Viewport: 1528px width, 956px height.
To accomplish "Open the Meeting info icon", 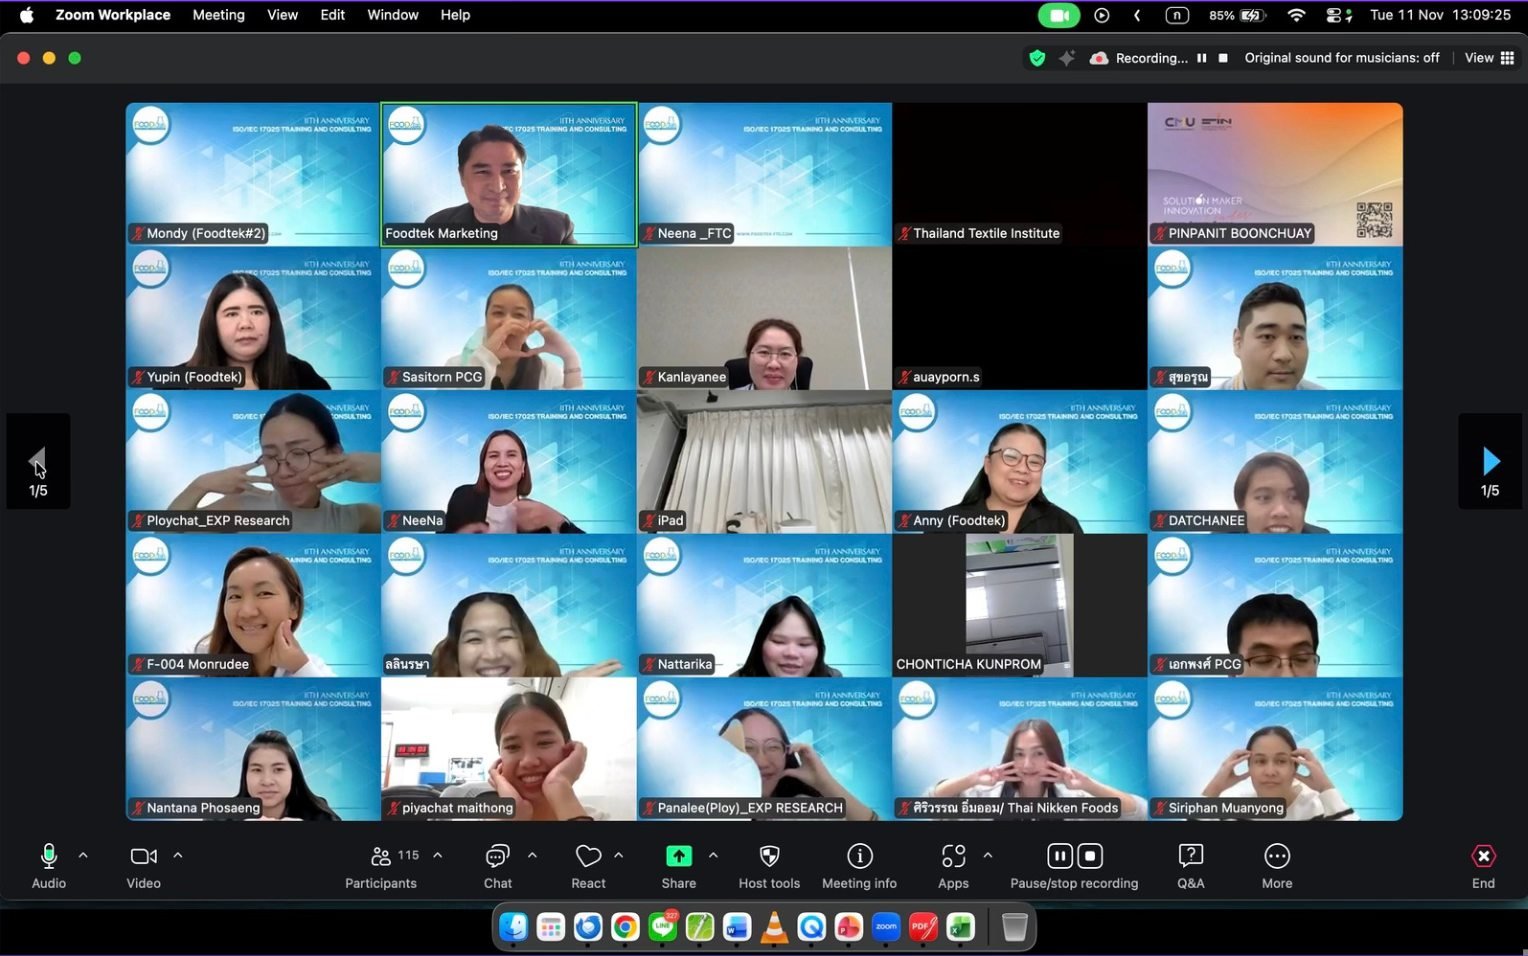I will pos(859,857).
